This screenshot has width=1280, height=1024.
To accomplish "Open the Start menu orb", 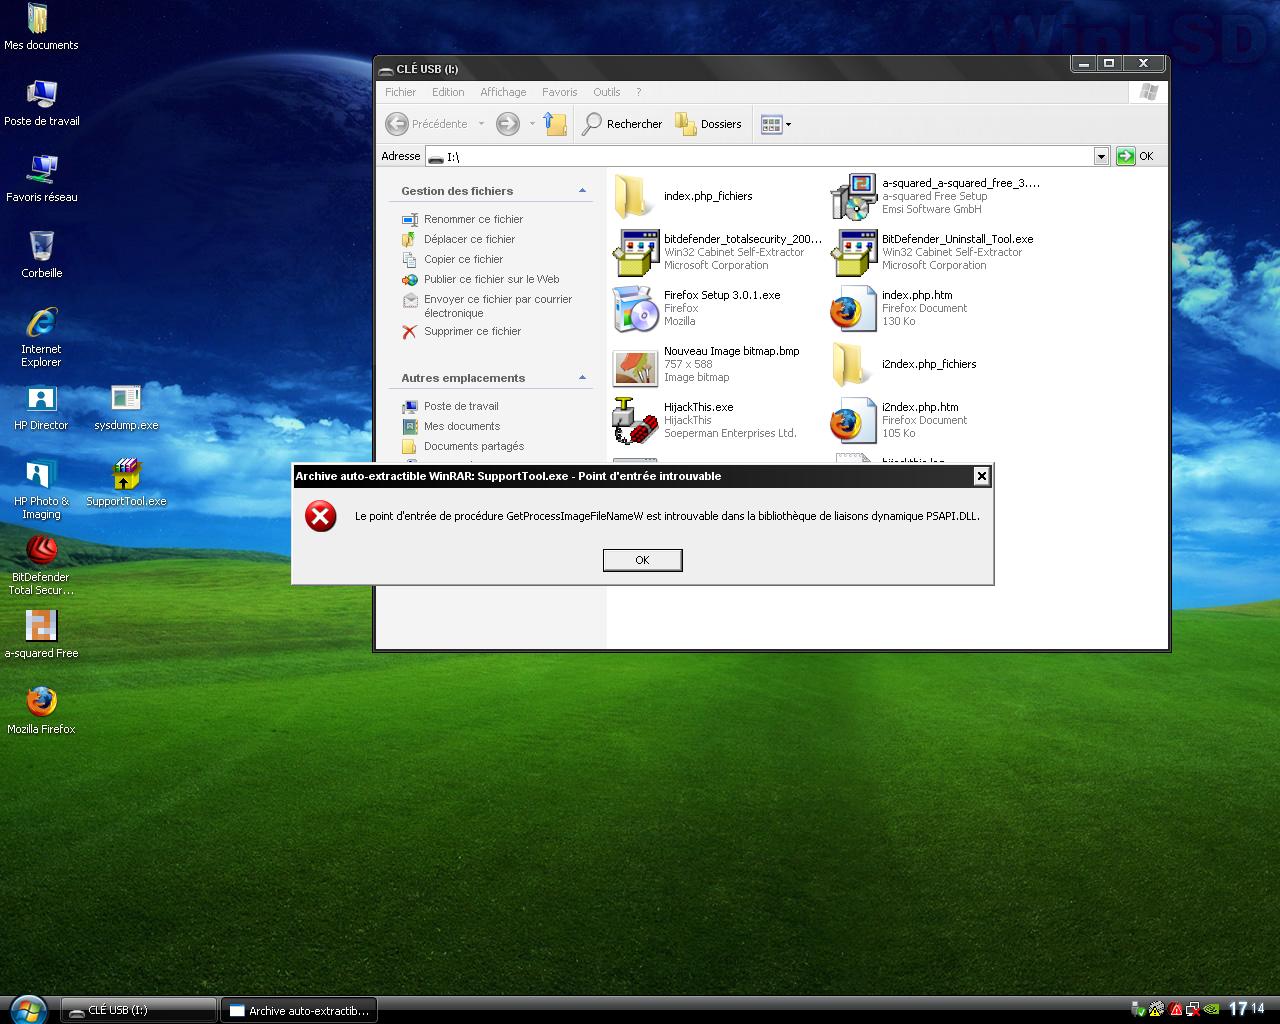I will click(28, 1008).
